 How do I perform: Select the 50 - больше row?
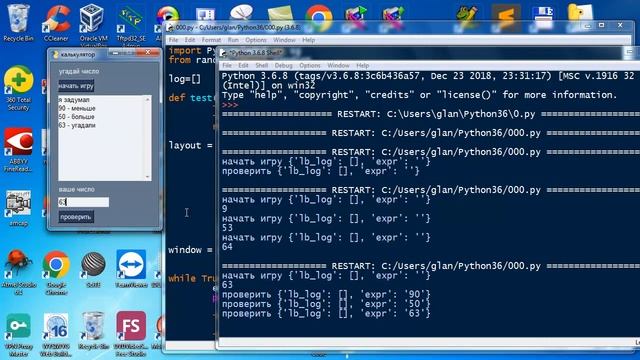click(x=101, y=117)
